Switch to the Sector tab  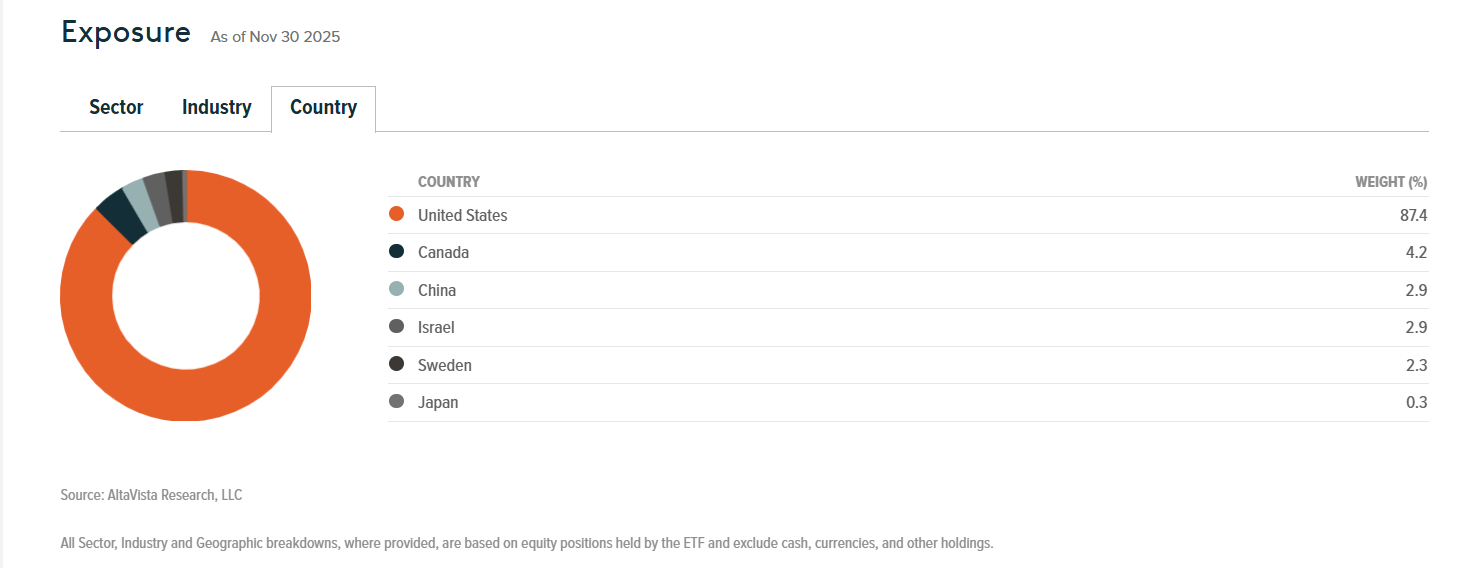[116, 108]
